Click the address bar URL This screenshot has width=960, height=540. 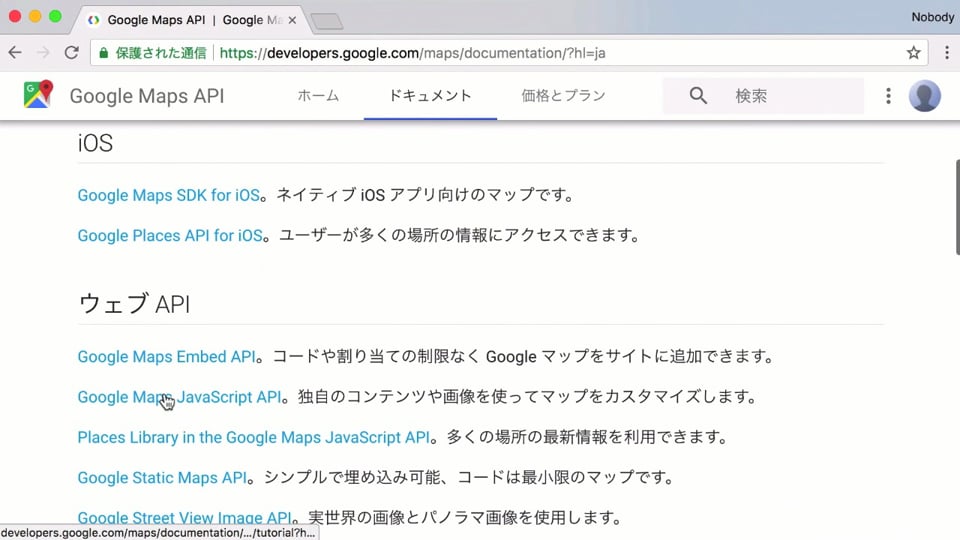[x=412, y=53]
